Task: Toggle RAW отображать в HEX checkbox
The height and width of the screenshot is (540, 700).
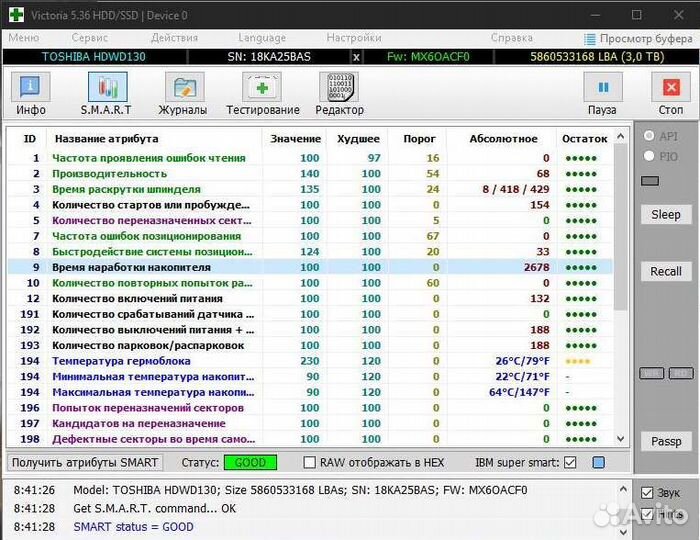Action: coord(309,462)
